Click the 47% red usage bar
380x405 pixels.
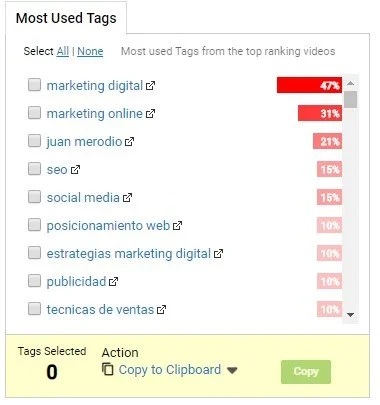coord(309,85)
